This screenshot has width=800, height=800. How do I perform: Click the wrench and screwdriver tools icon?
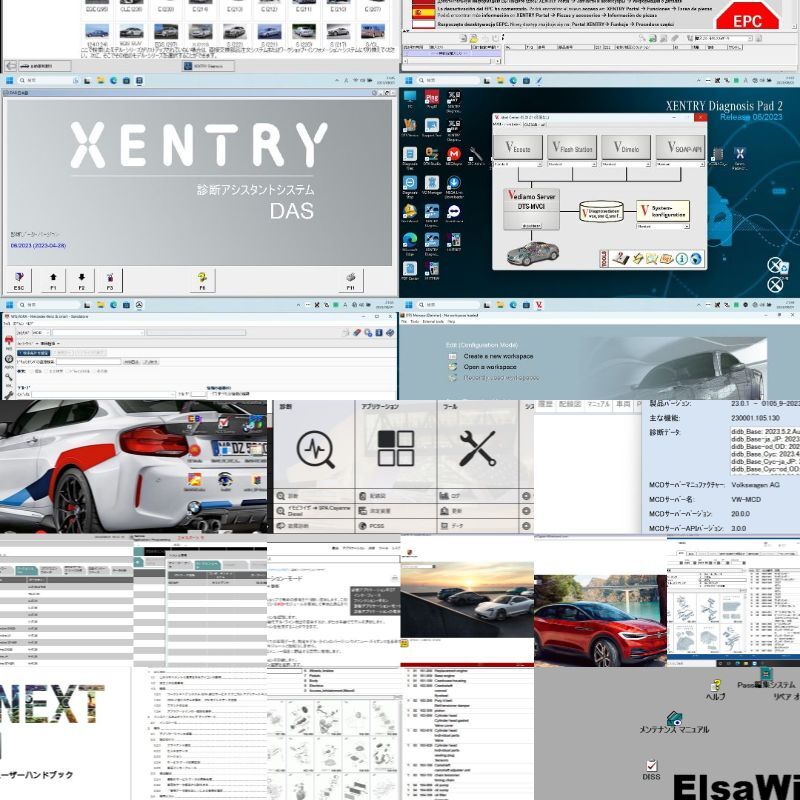(x=477, y=448)
